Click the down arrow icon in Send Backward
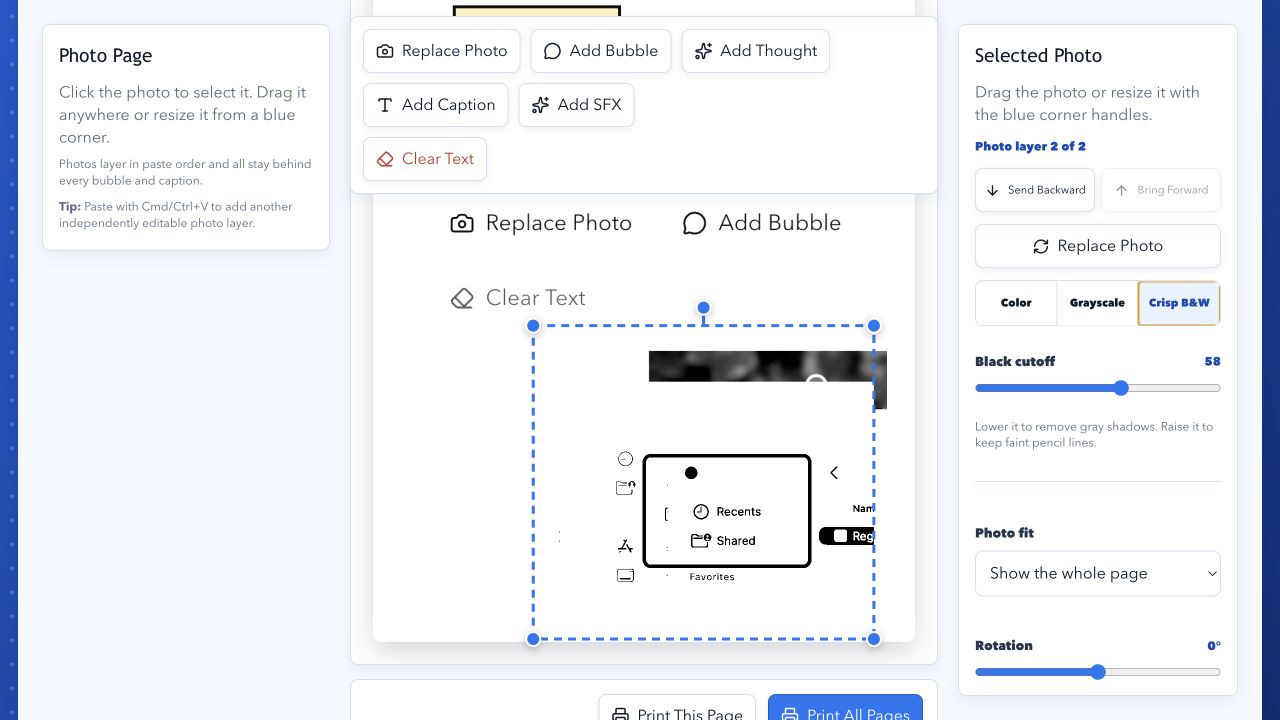This screenshot has width=1280, height=720. point(992,190)
